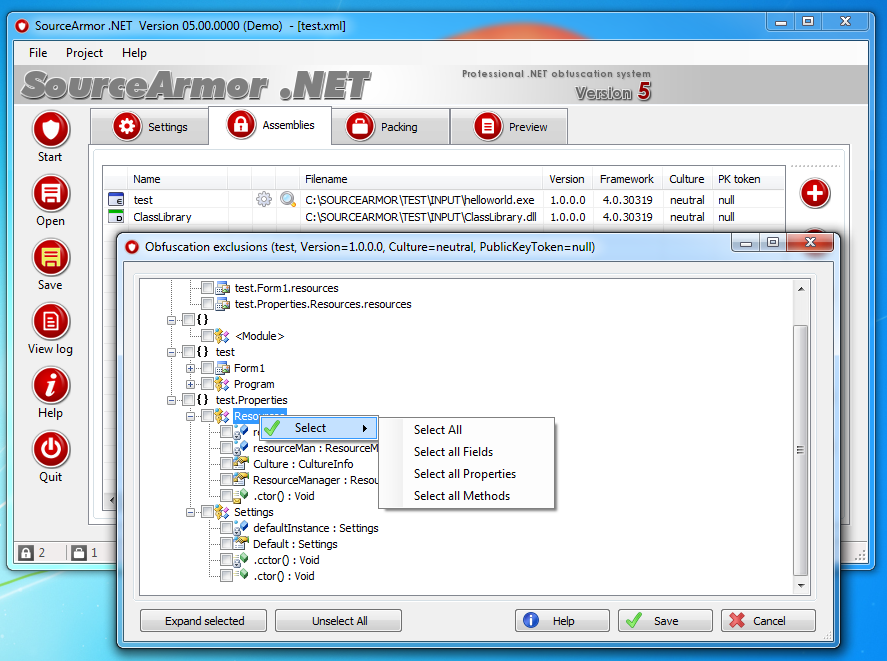Click the SourceArmor app title bar icon
Viewport: 887px width, 661px height.
(x=22, y=25)
